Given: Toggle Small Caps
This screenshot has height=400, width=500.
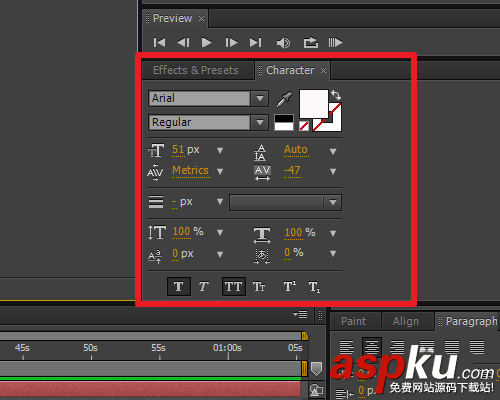Looking at the screenshot, I should click(x=259, y=287).
